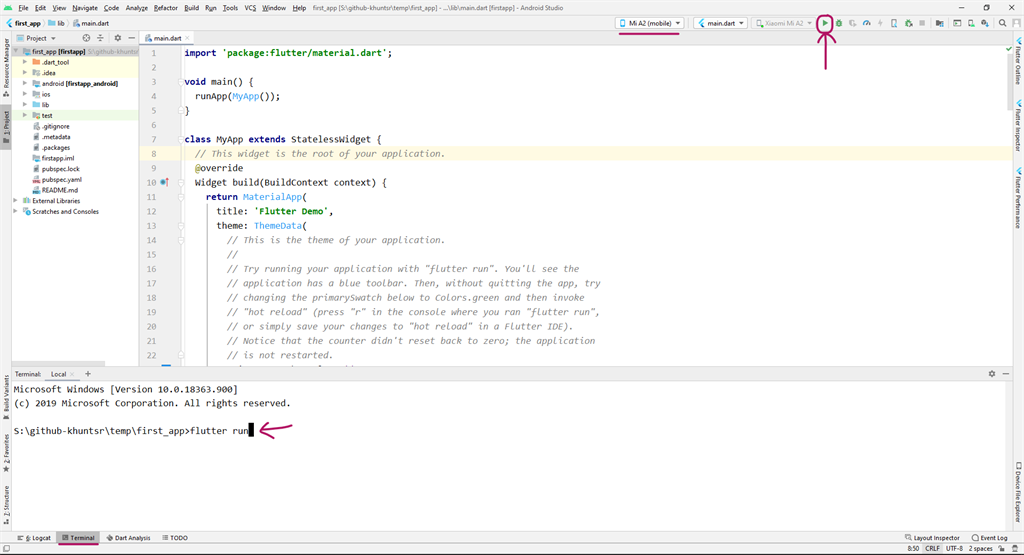
Task: Open the VCS menu
Action: click(250, 8)
